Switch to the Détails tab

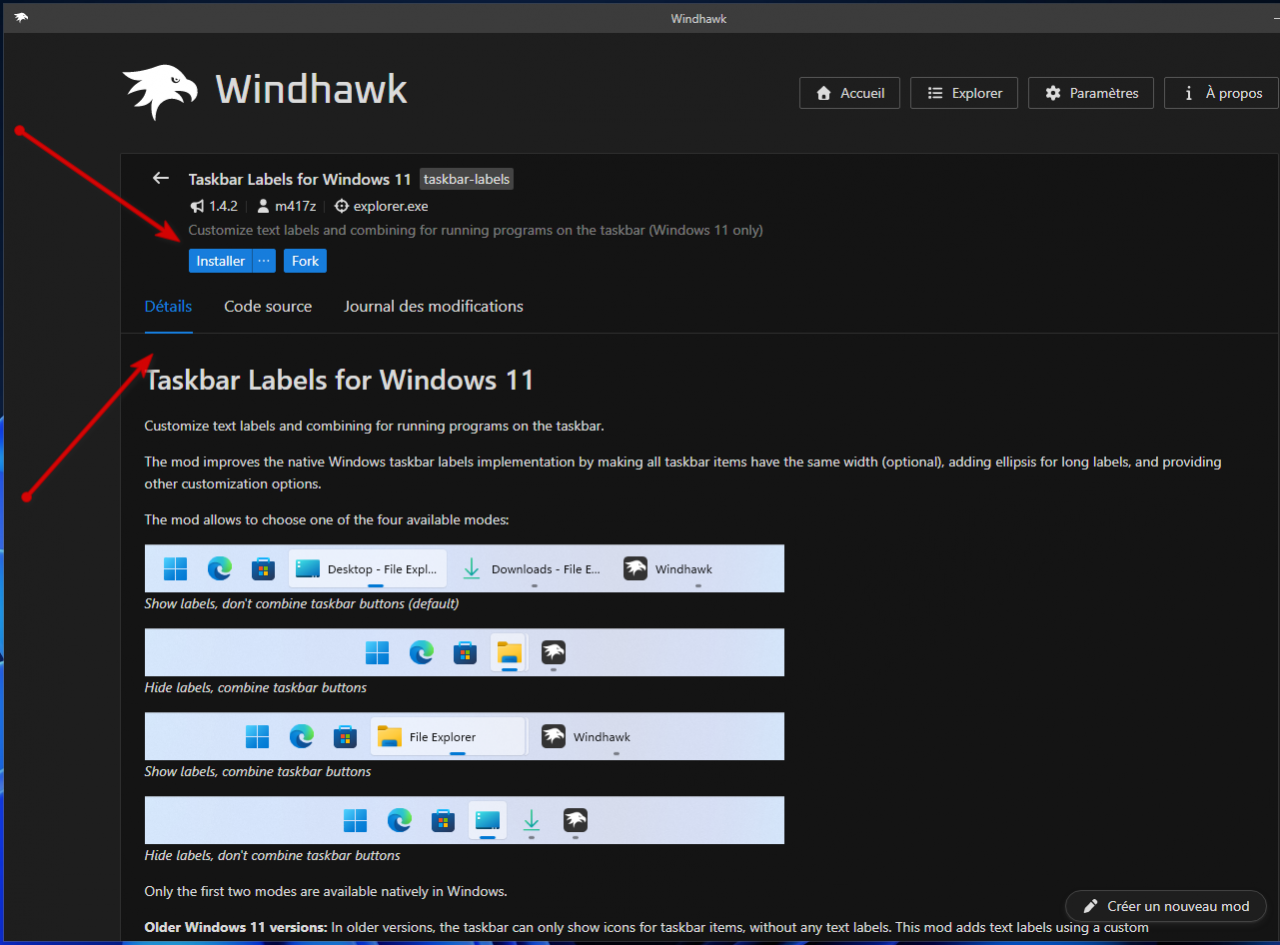tap(168, 306)
